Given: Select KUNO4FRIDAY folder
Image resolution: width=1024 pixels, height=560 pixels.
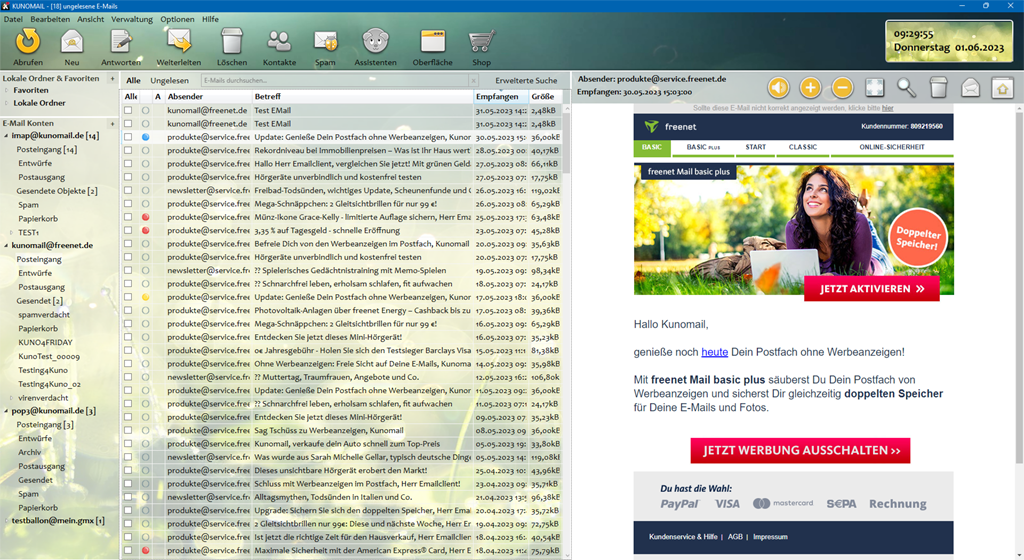Looking at the screenshot, I should [45, 342].
